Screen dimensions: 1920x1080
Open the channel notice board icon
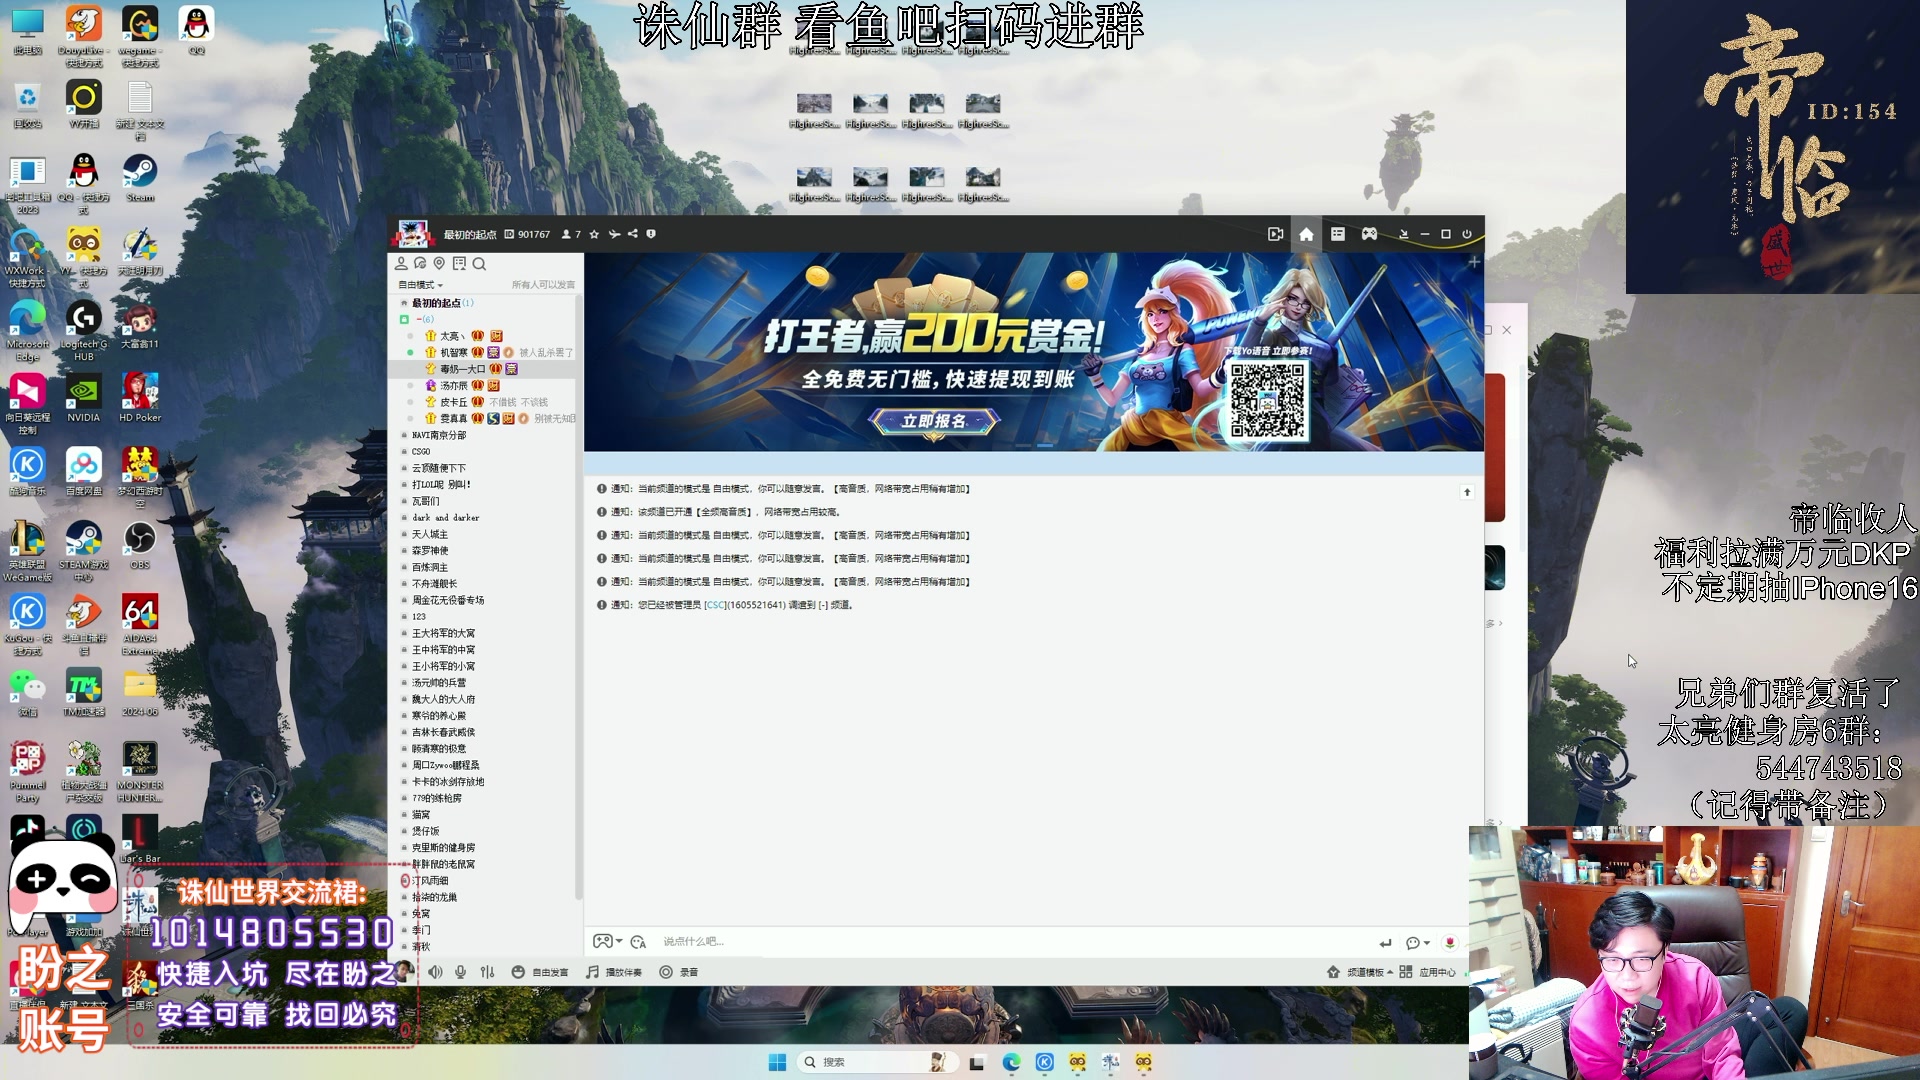(x=459, y=263)
